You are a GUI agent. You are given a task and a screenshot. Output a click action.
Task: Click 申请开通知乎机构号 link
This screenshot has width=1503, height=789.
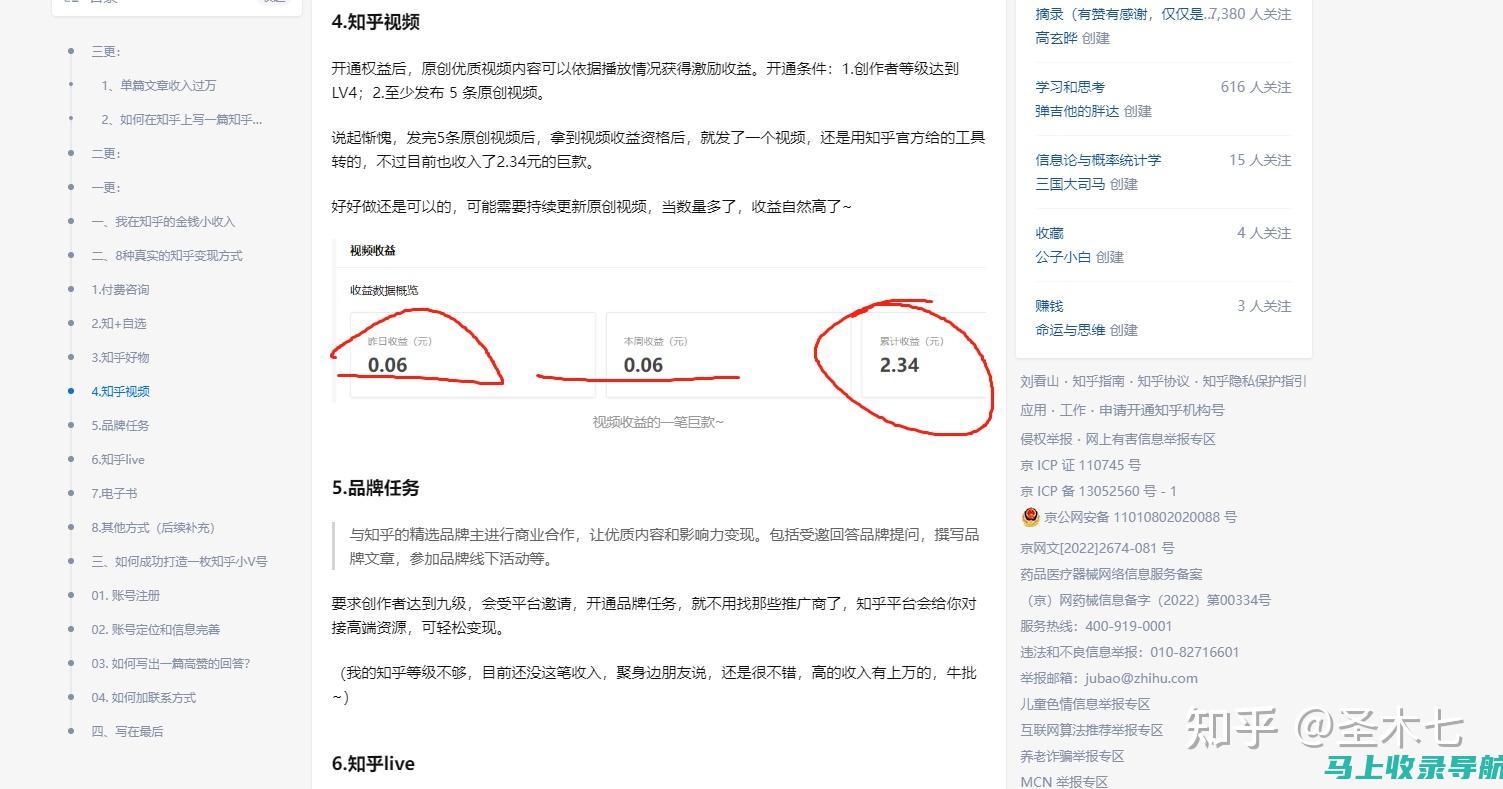(1161, 410)
